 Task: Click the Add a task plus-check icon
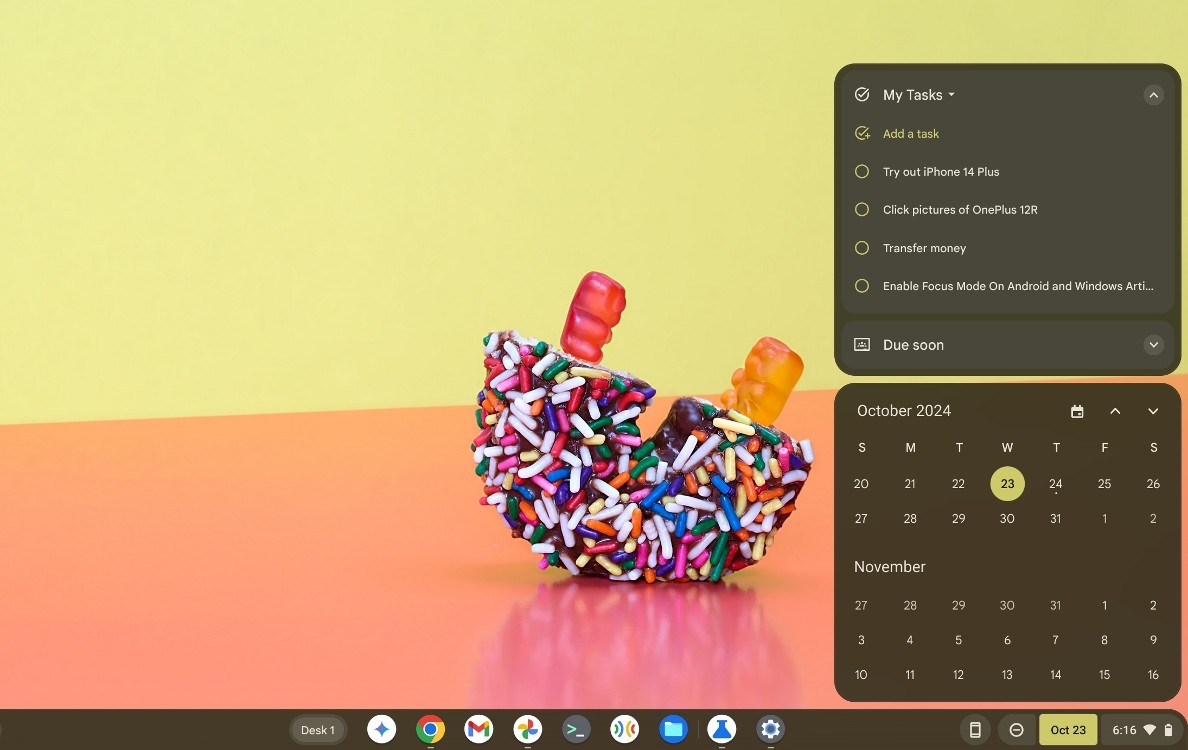coord(862,133)
